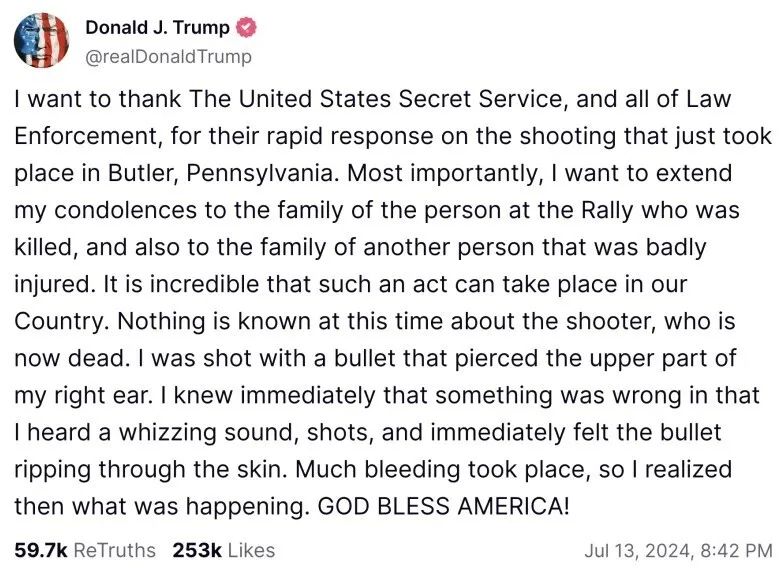Open the Donald J. Trump display name
The image size is (783, 568).
point(157,27)
